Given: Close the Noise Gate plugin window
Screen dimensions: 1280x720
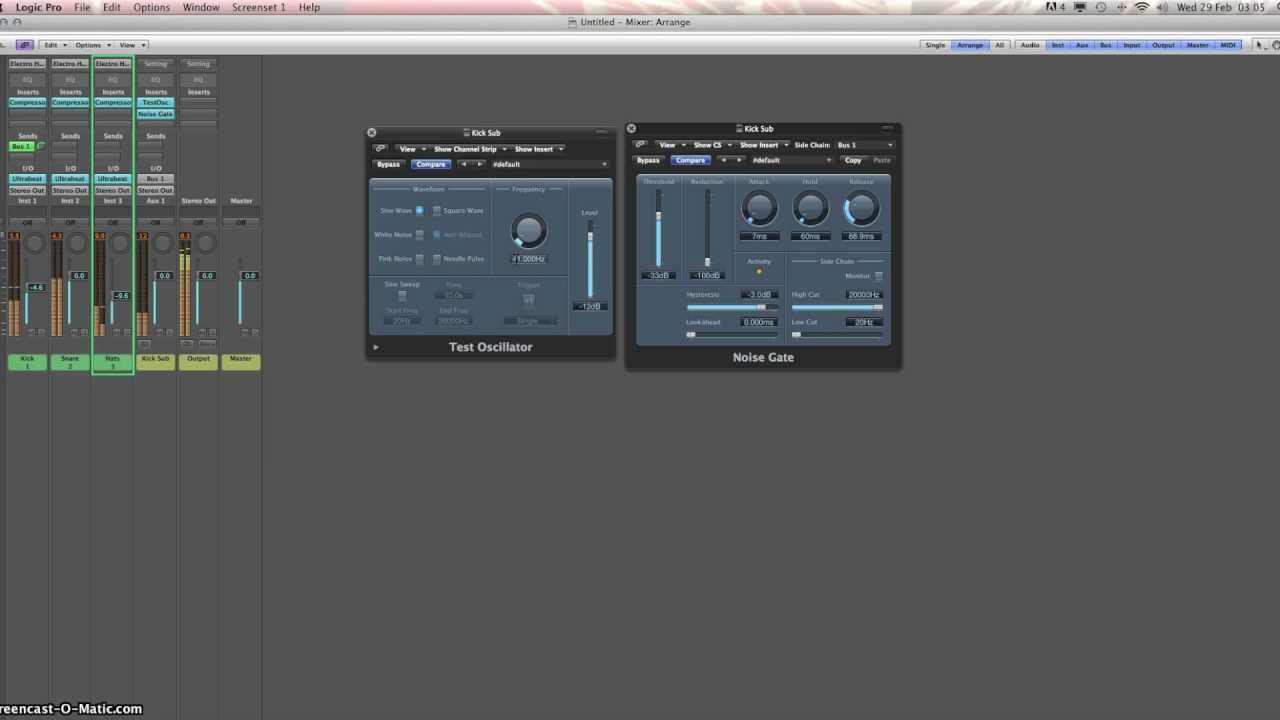Looking at the screenshot, I should point(631,129).
